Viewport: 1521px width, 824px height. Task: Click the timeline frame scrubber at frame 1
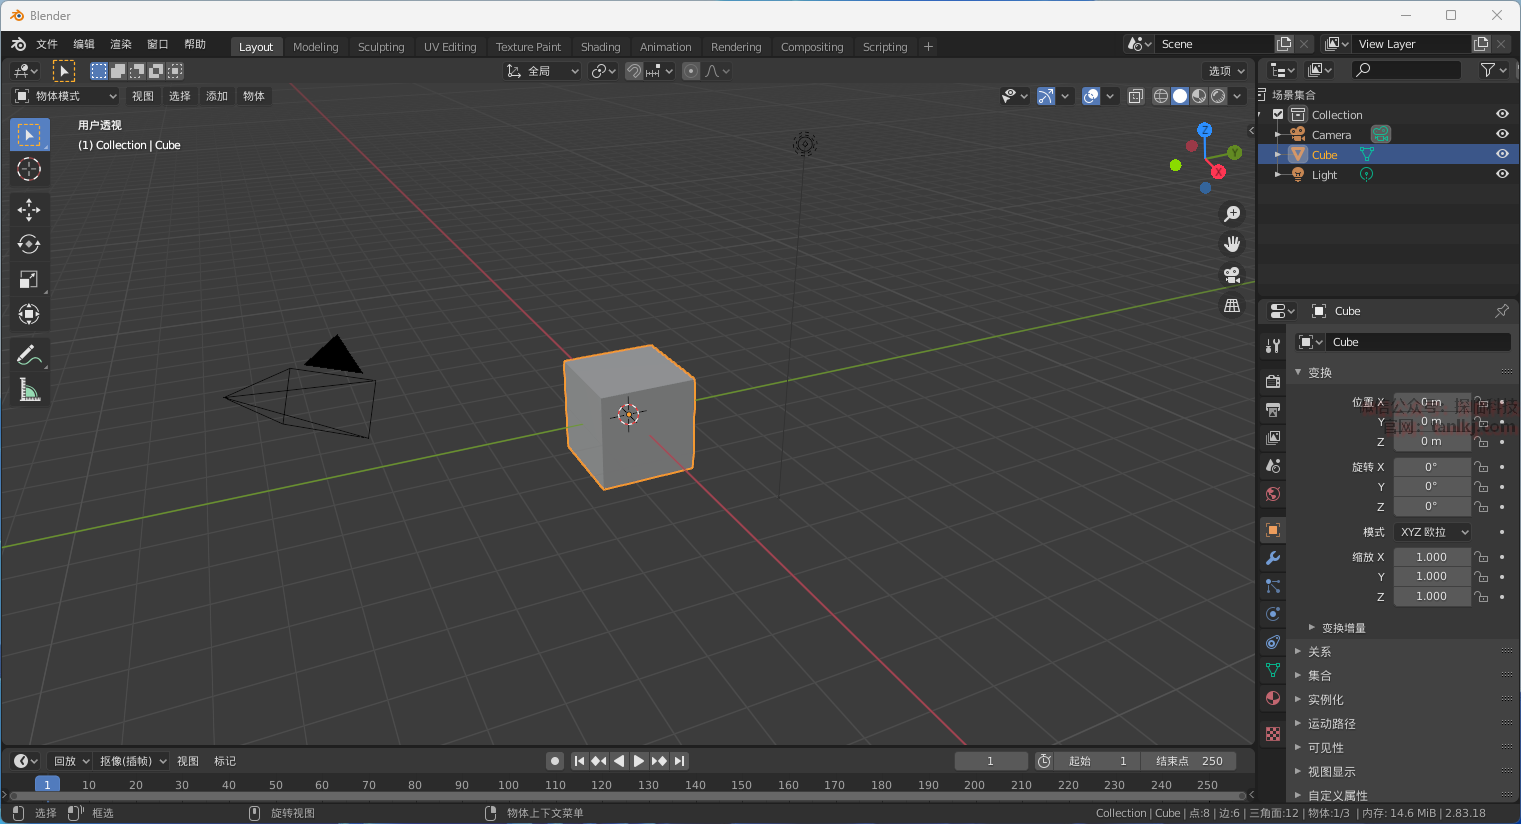[x=47, y=785]
